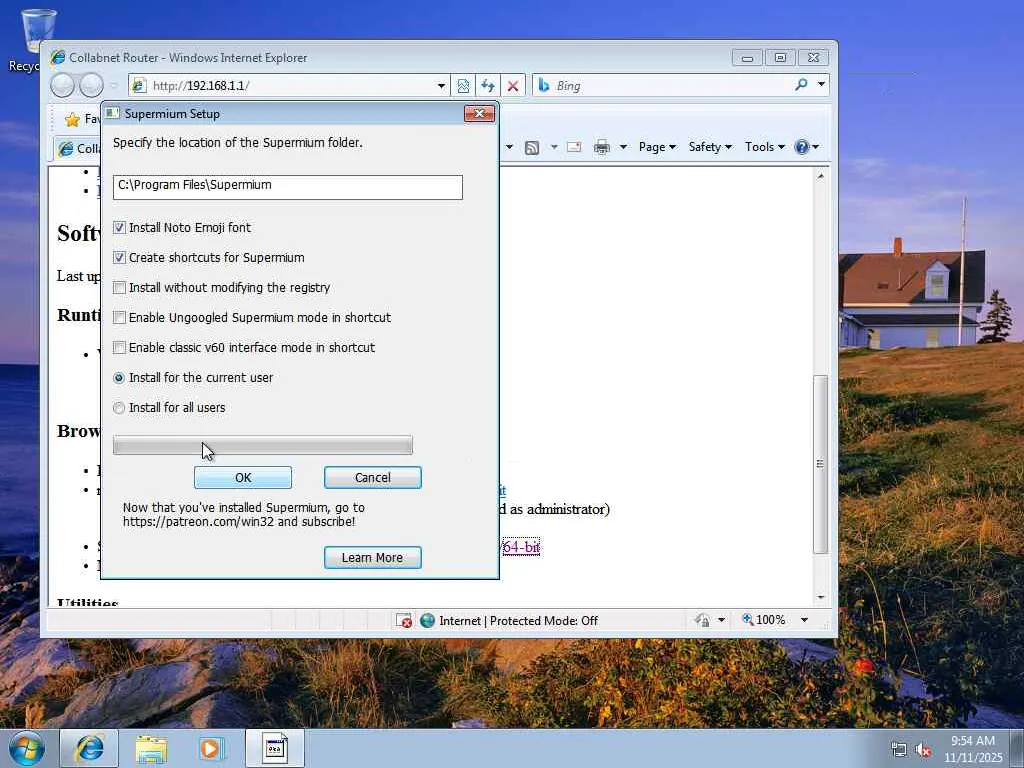The height and width of the screenshot is (768, 1024).
Task: Open the privacy dropdown arrow in status bar
Action: [721, 620]
